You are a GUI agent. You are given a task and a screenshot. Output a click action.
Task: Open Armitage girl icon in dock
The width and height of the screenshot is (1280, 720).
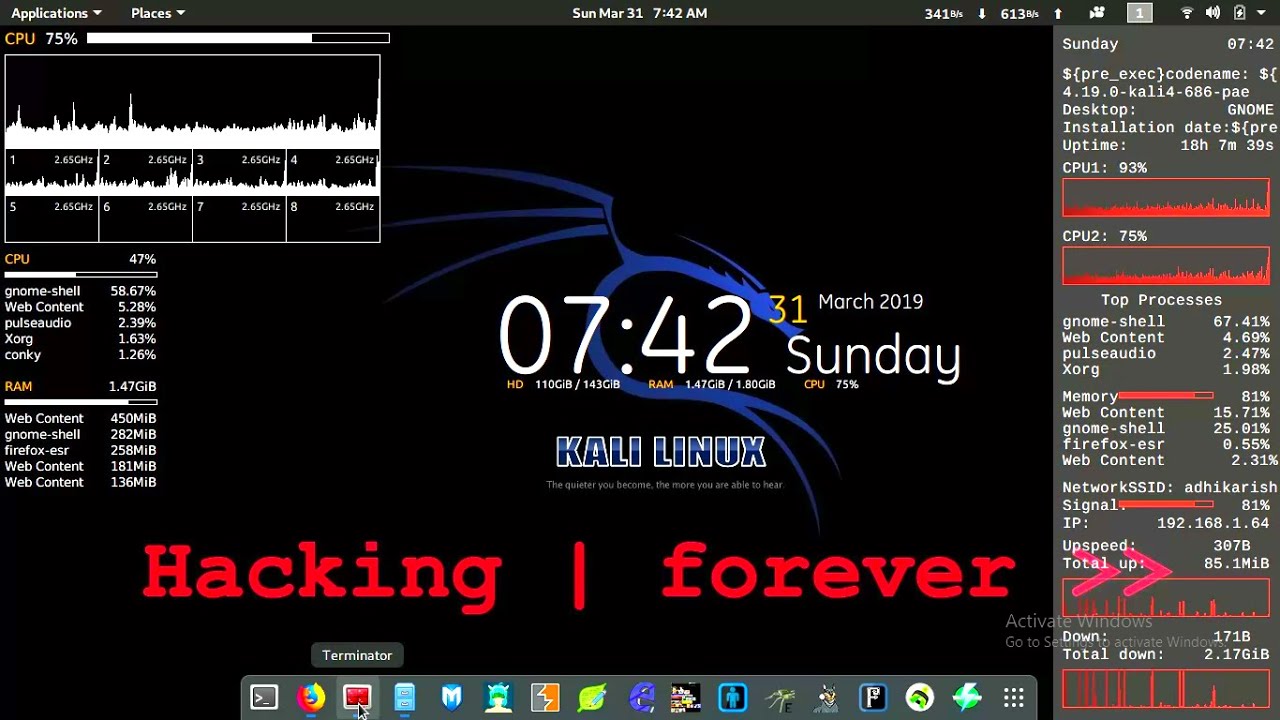coord(498,697)
